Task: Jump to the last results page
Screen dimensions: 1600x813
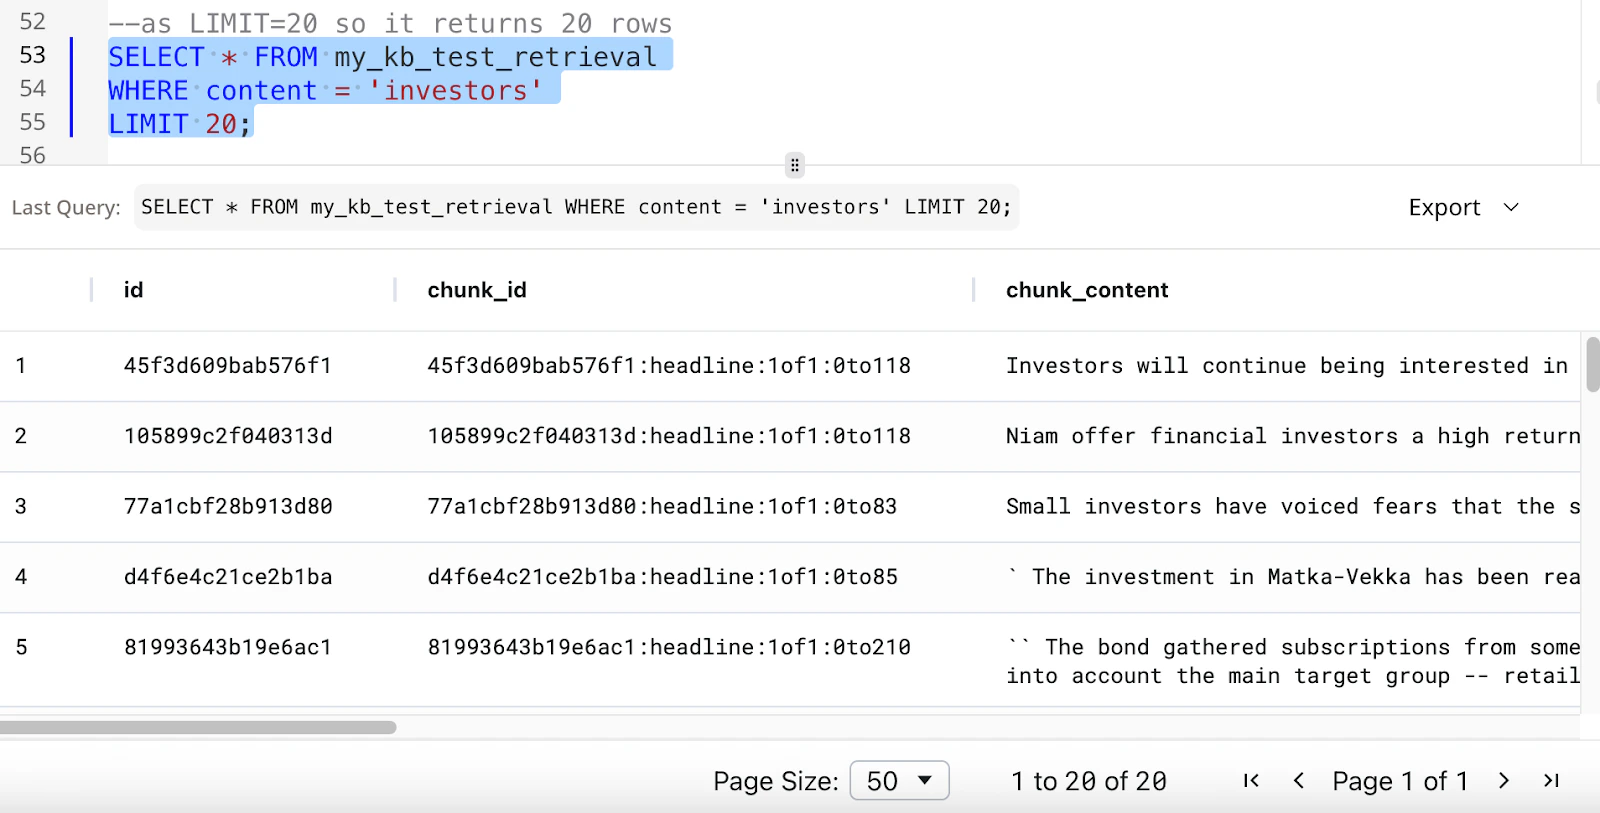Action: click(x=1551, y=781)
